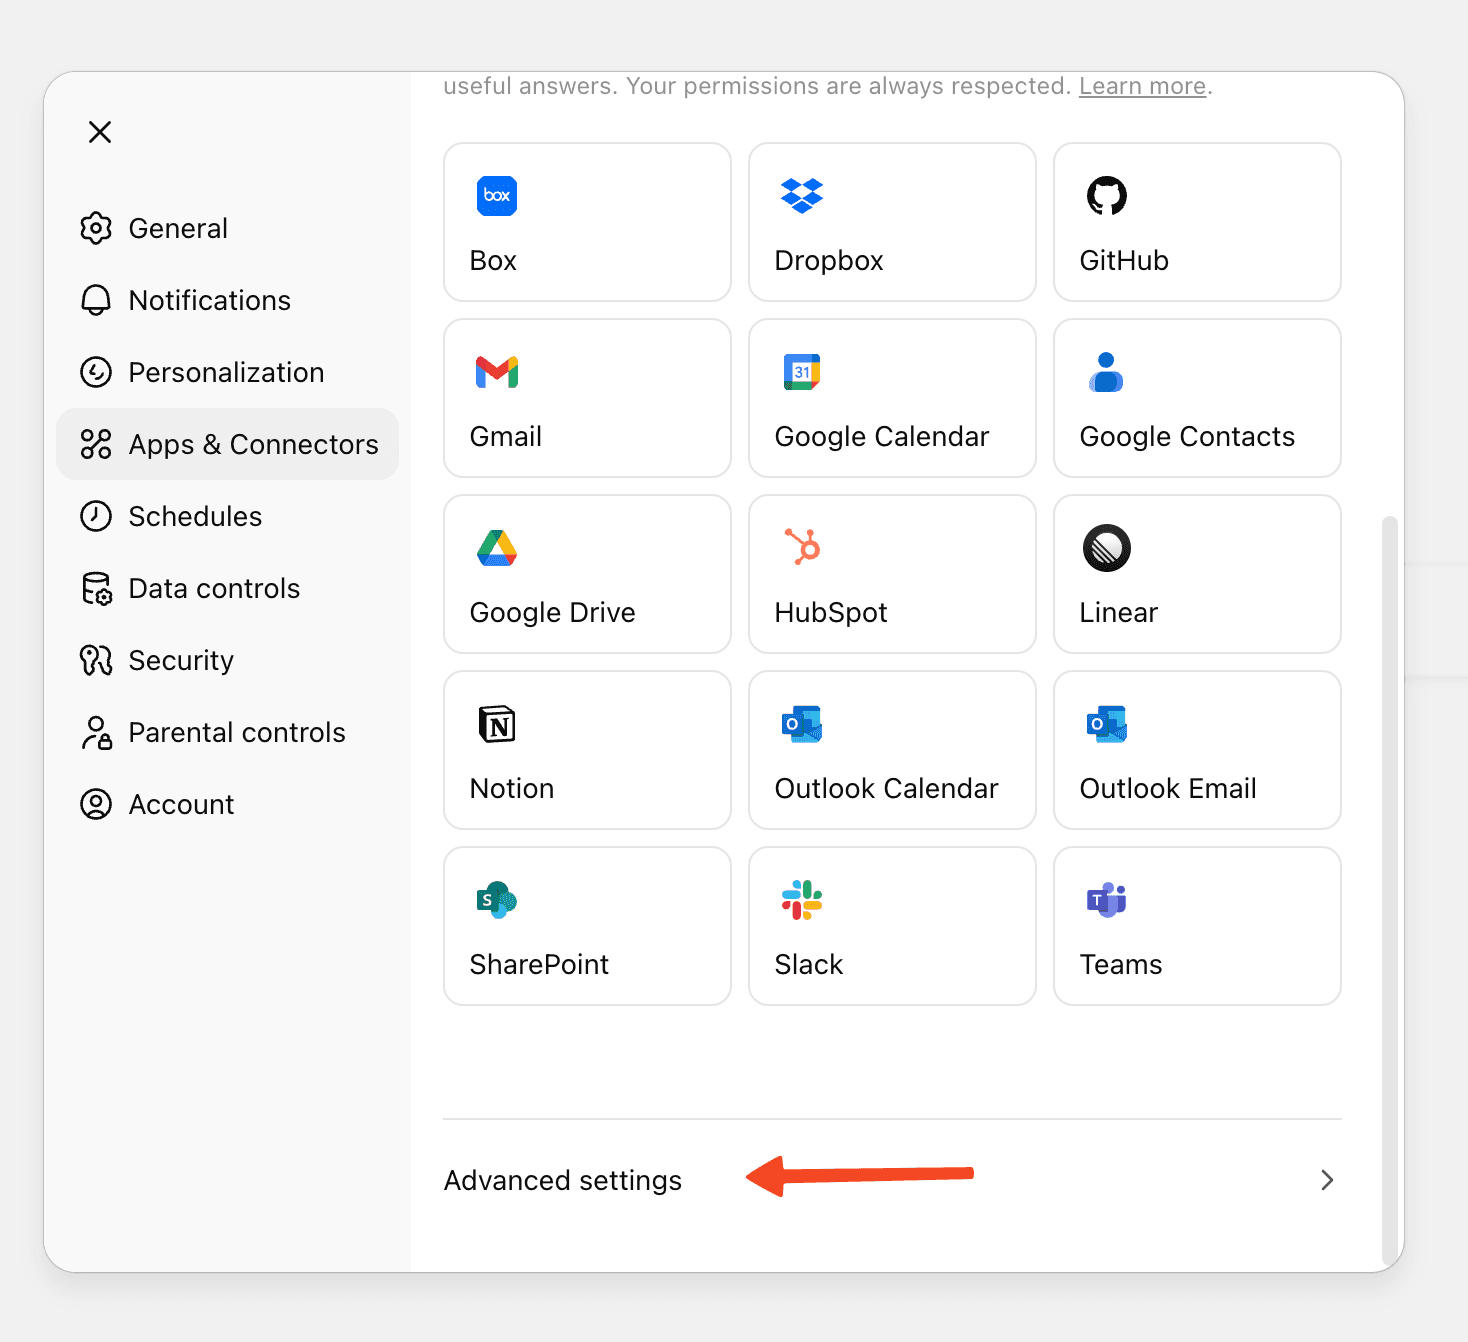This screenshot has height=1342, width=1468.
Task: Open the SharePoint connector card
Action: (587, 926)
